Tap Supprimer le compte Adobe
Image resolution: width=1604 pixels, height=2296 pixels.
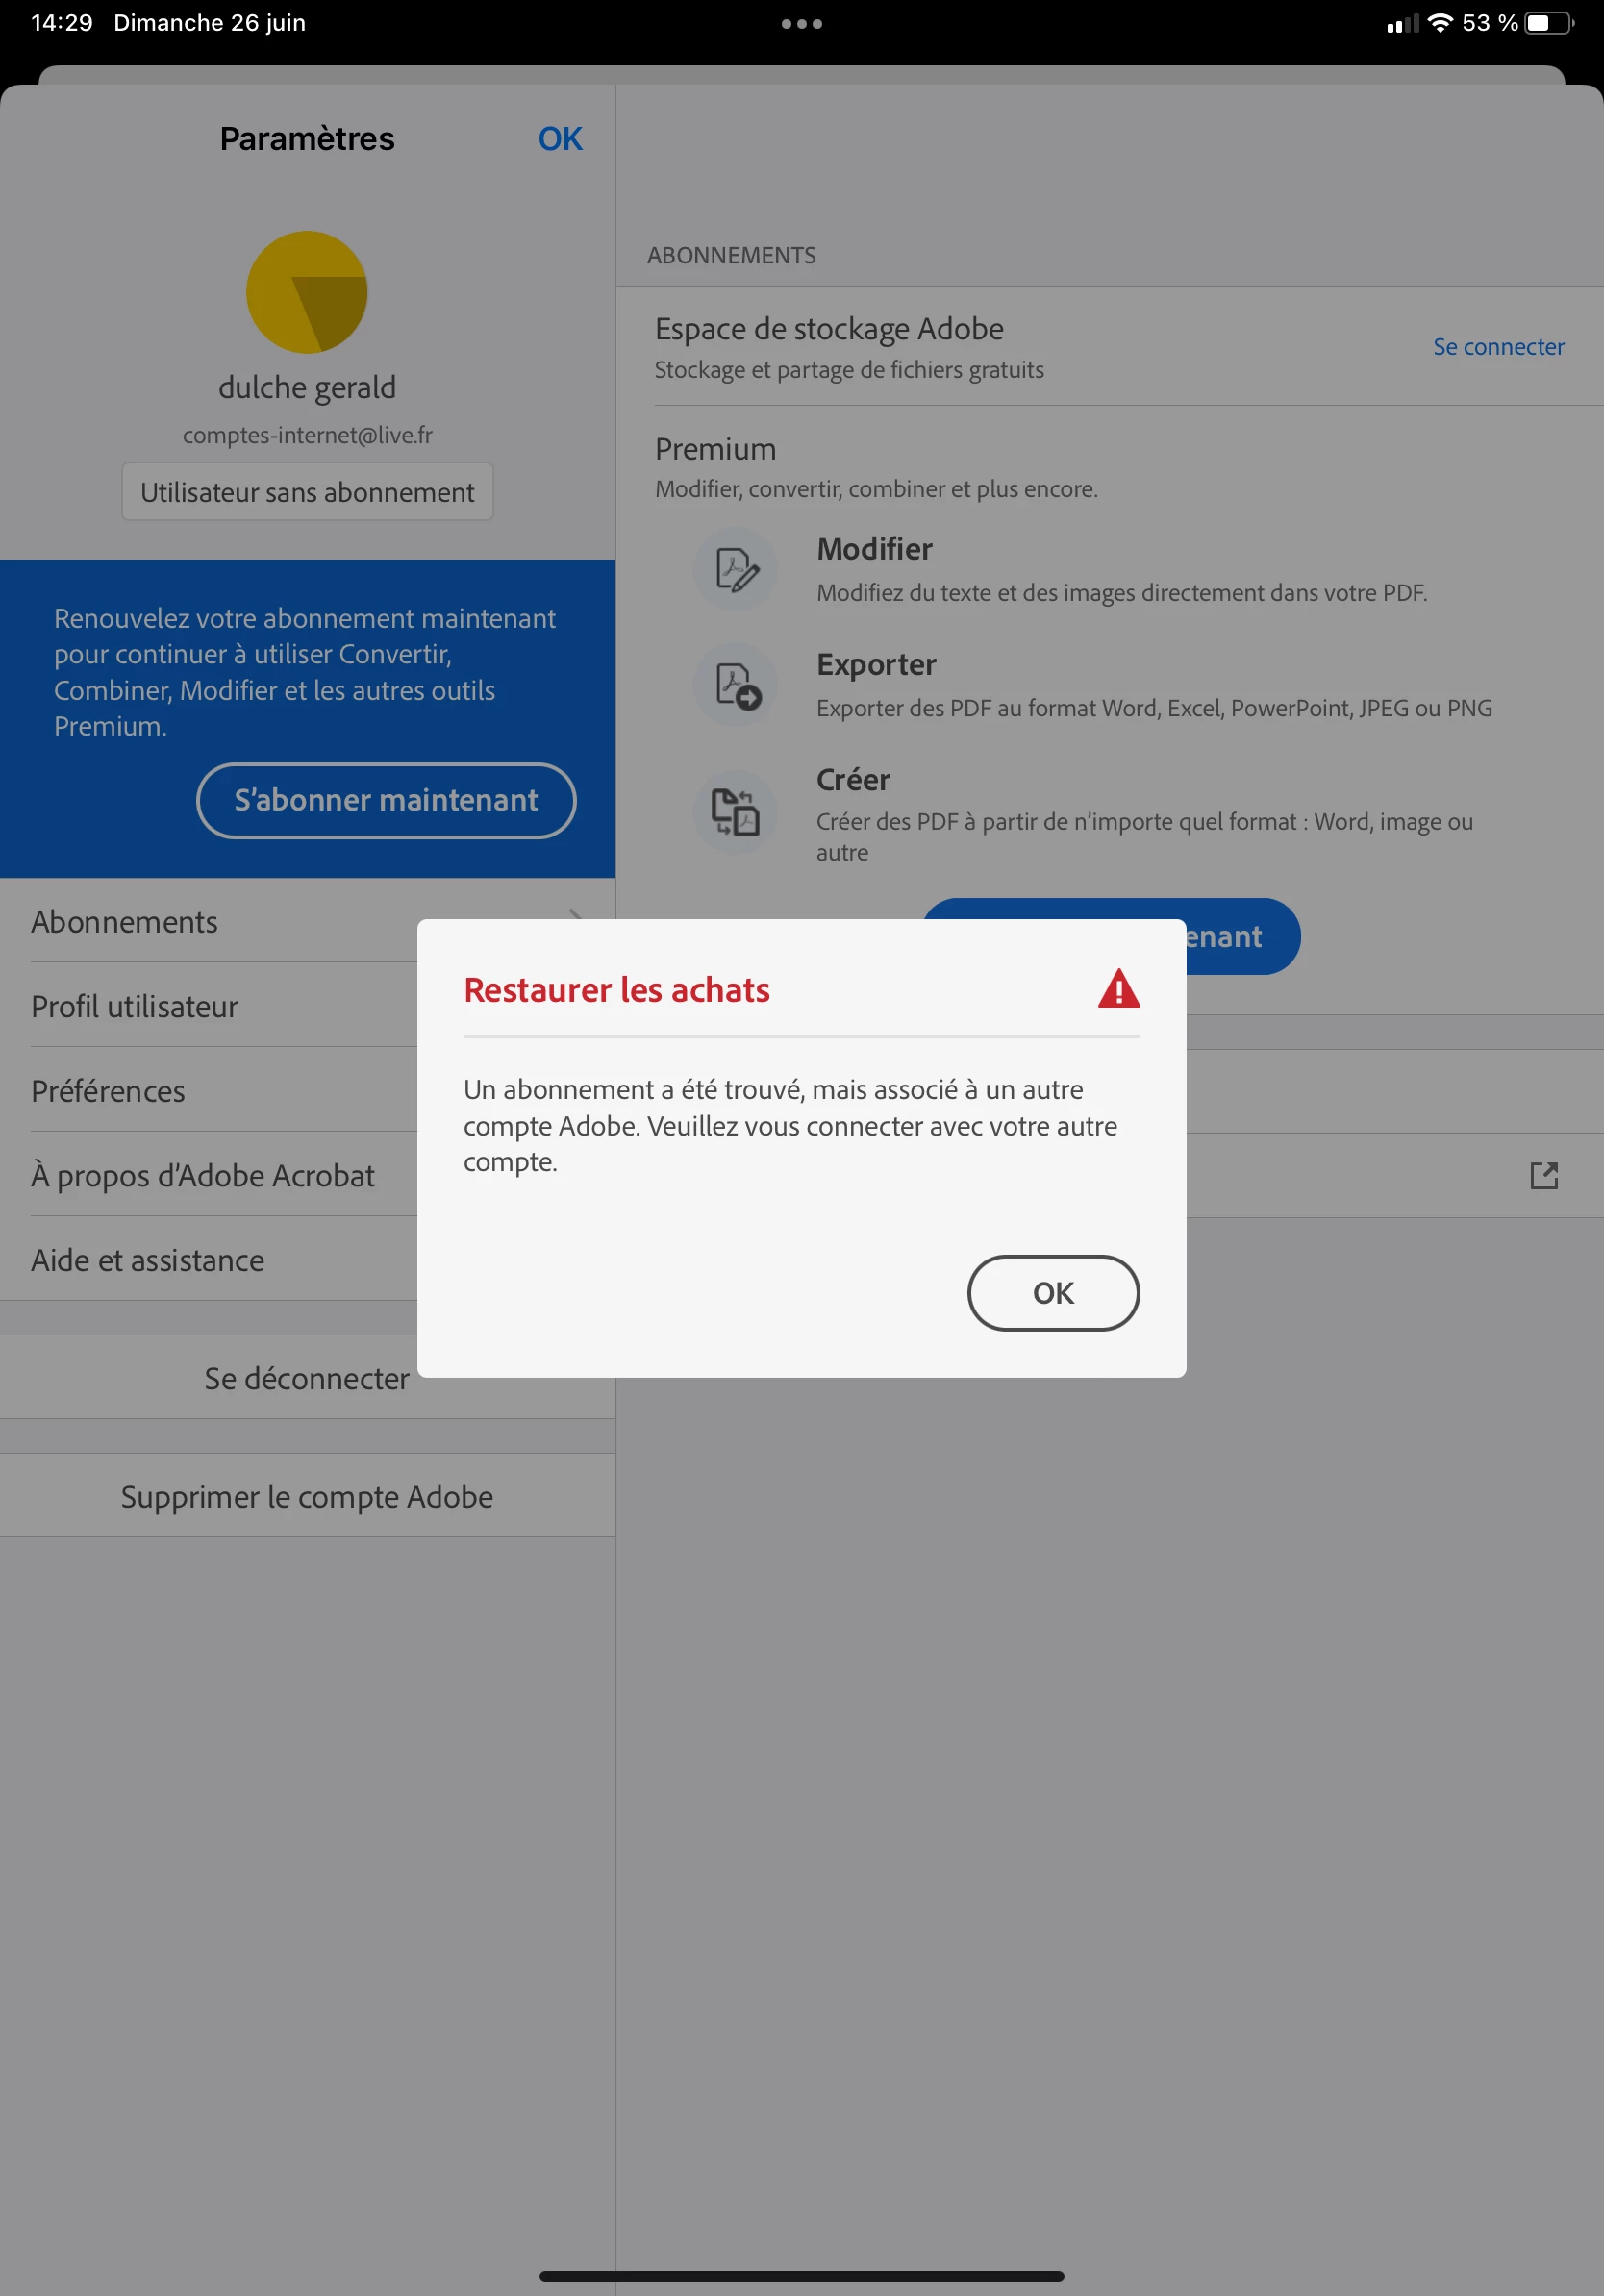pyautogui.click(x=307, y=1496)
